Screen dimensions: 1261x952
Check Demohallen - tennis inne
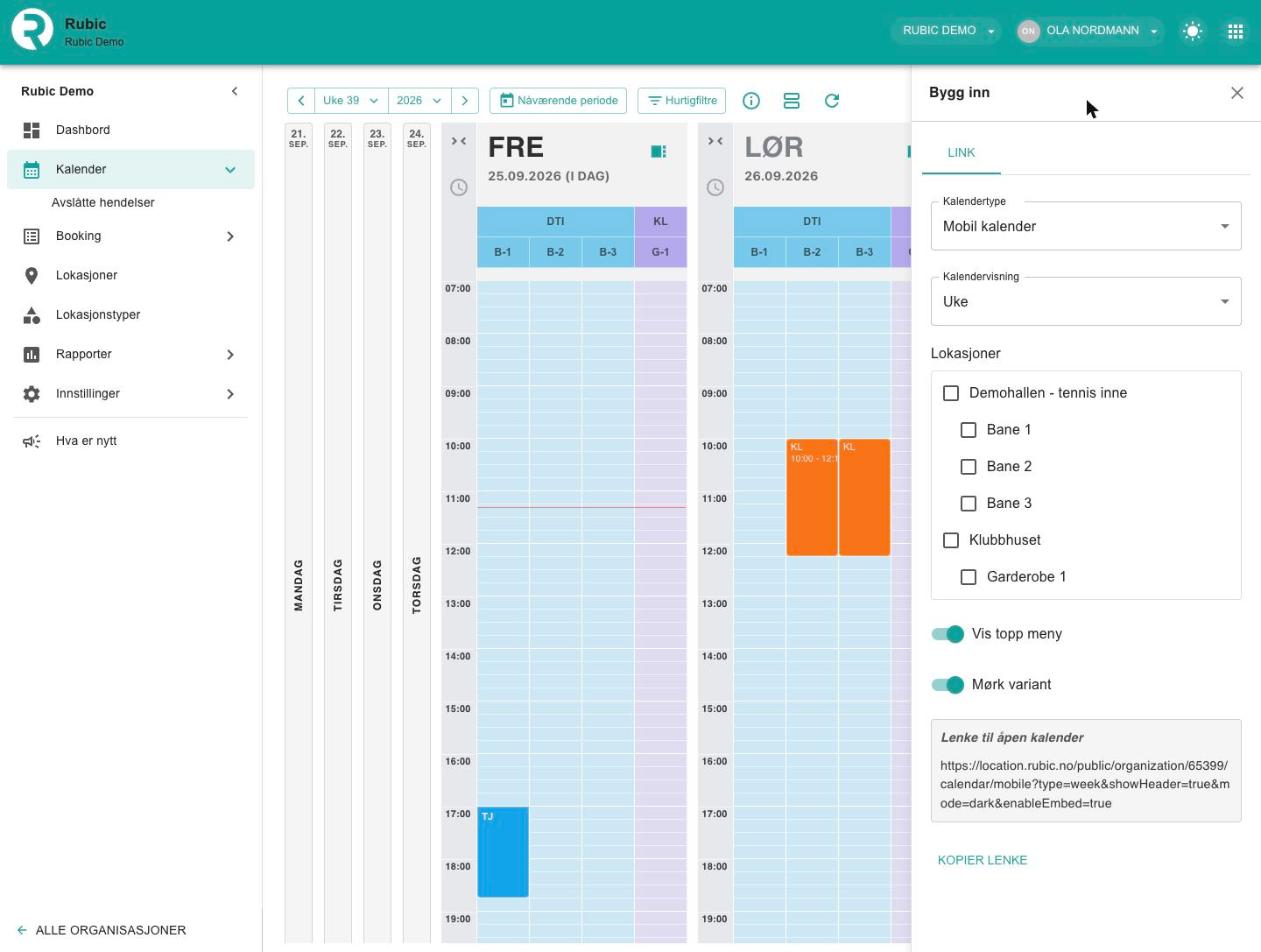click(x=951, y=393)
